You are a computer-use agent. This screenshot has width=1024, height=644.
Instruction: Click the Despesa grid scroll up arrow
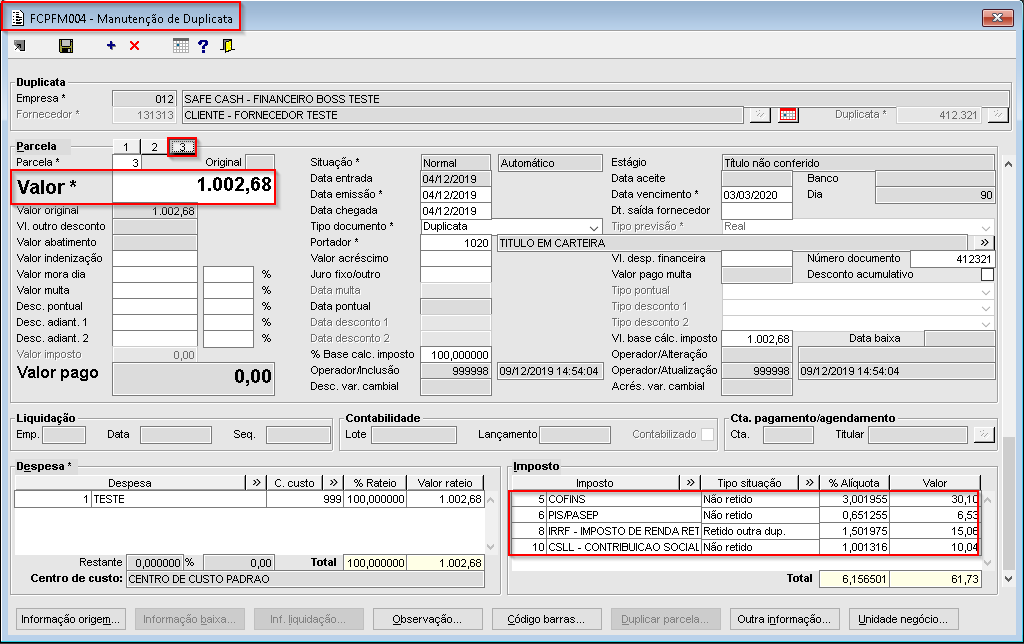(491, 500)
